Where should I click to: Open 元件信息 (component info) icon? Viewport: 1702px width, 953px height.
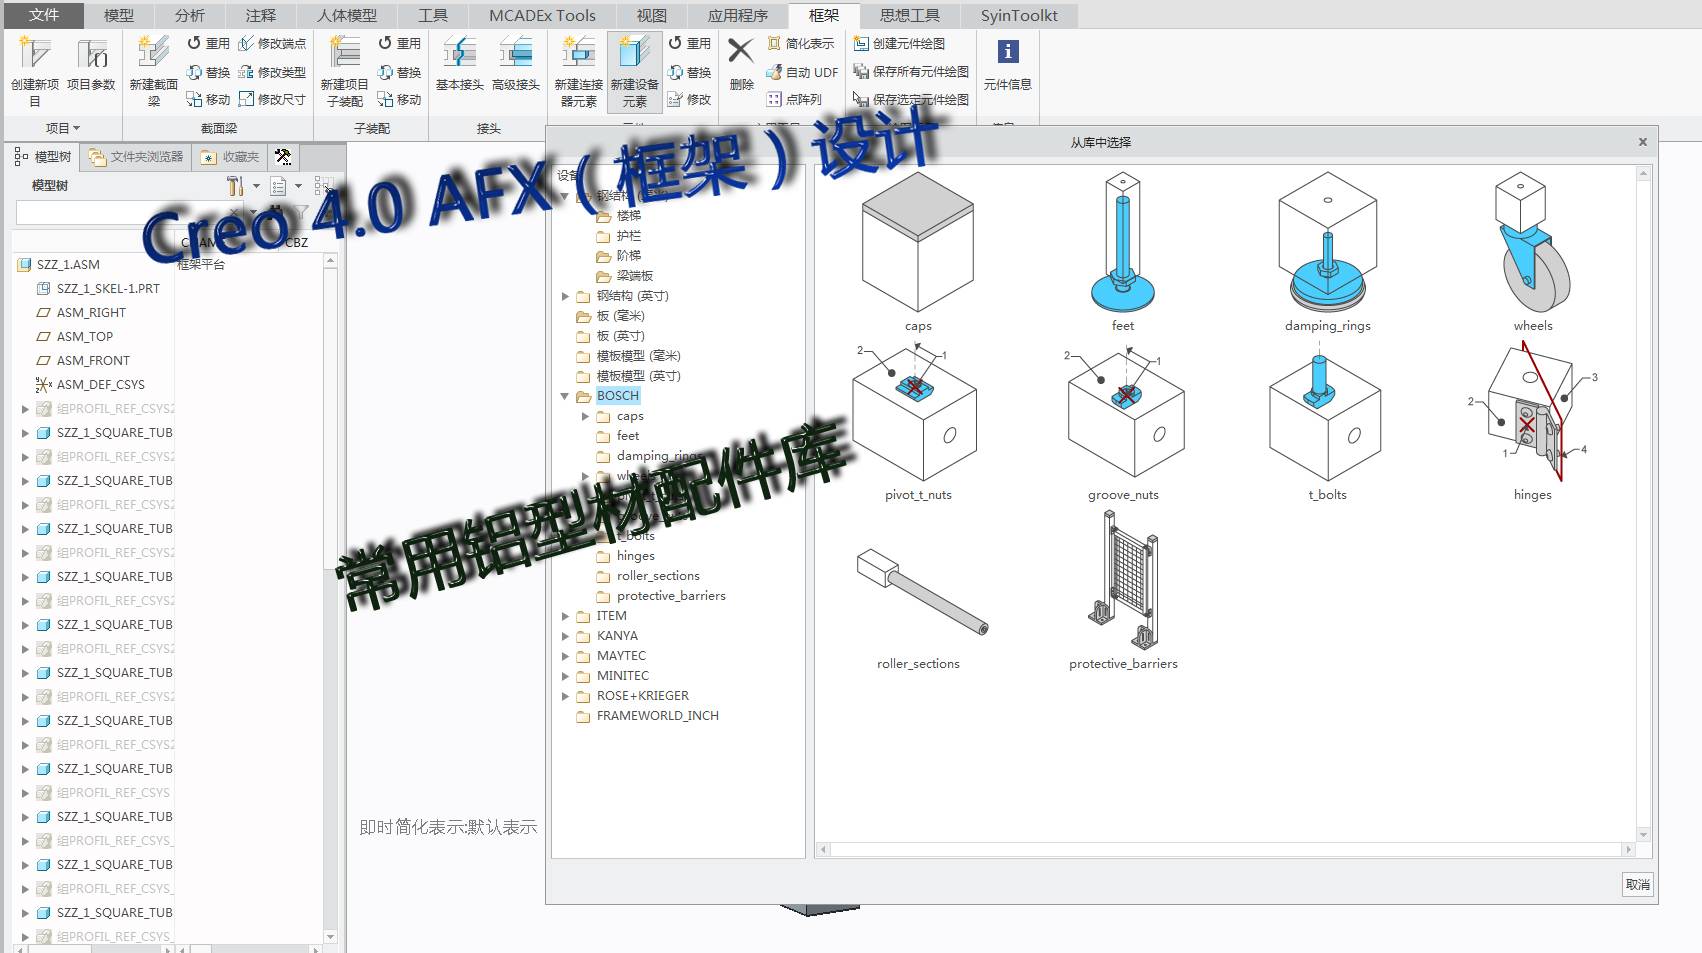coord(1007,53)
